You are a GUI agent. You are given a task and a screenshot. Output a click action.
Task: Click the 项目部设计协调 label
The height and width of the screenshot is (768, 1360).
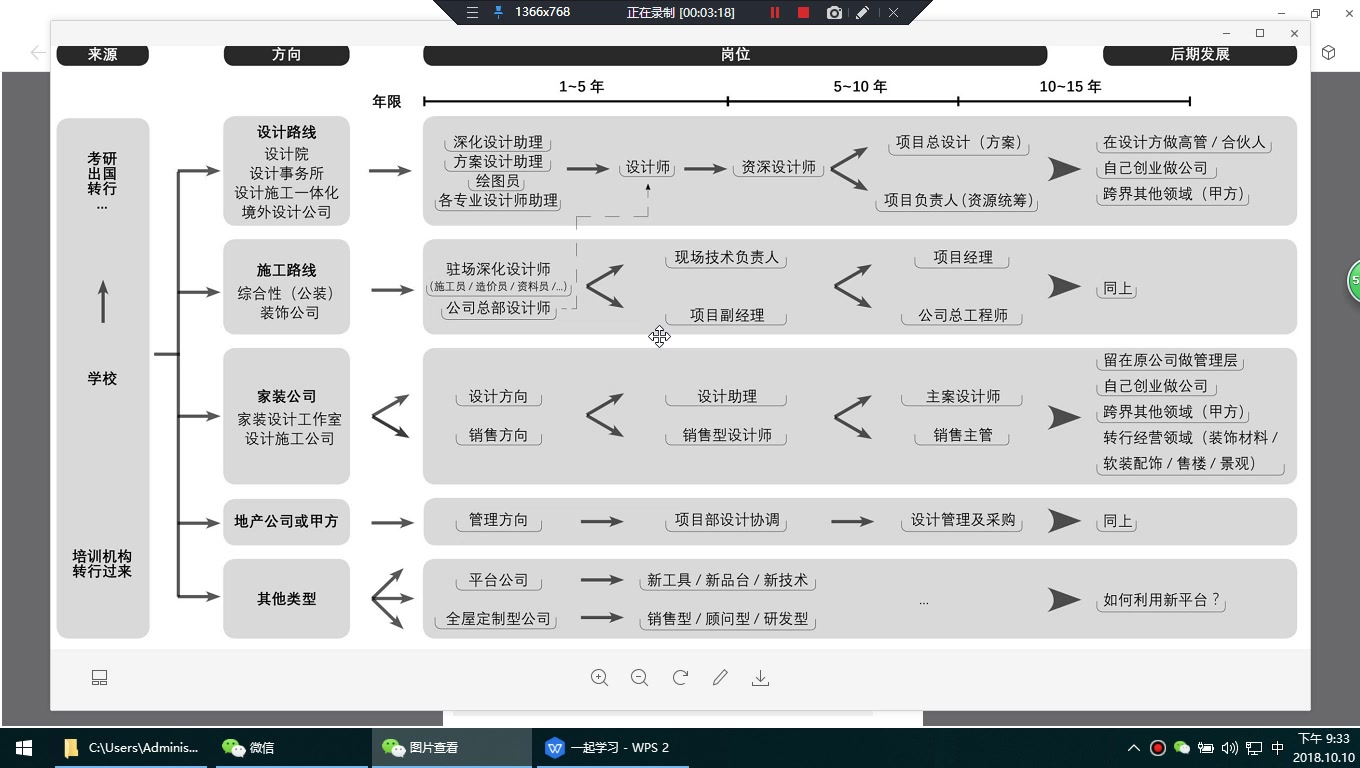727,521
